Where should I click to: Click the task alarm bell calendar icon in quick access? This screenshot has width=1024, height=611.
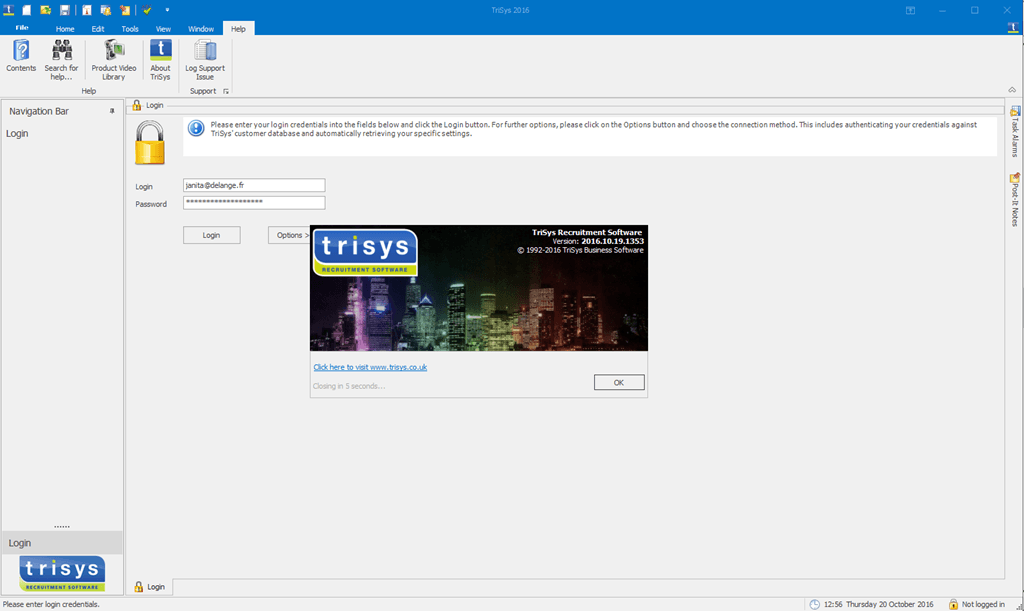coord(106,10)
